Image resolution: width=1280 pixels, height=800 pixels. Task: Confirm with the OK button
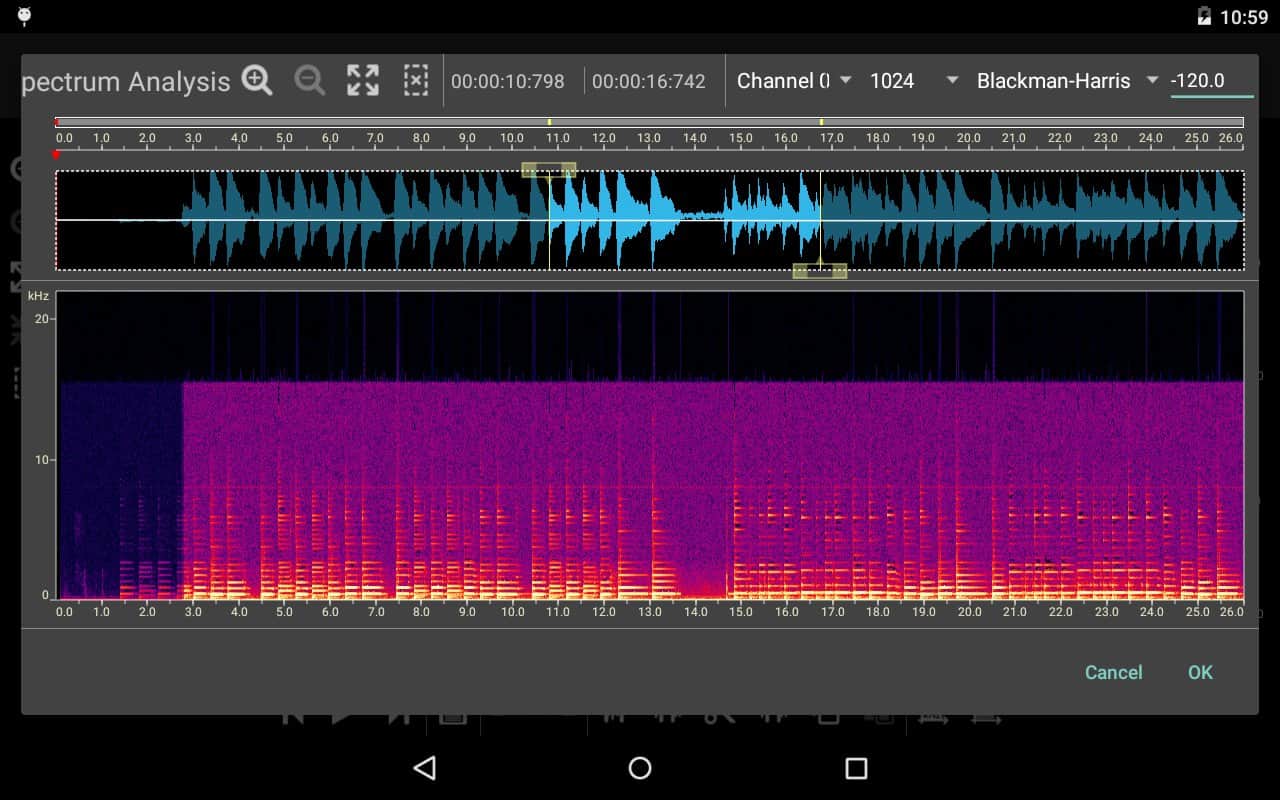click(x=1200, y=672)
